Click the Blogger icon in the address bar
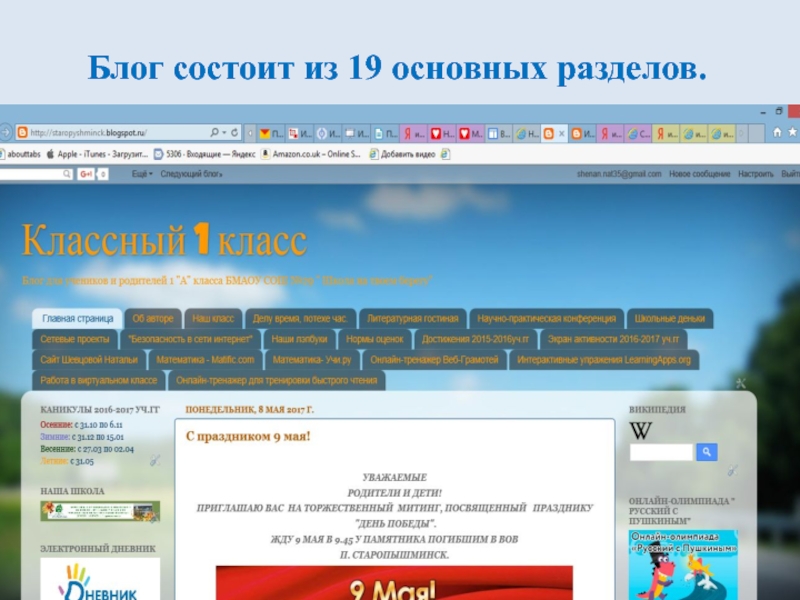 point(21,133)
